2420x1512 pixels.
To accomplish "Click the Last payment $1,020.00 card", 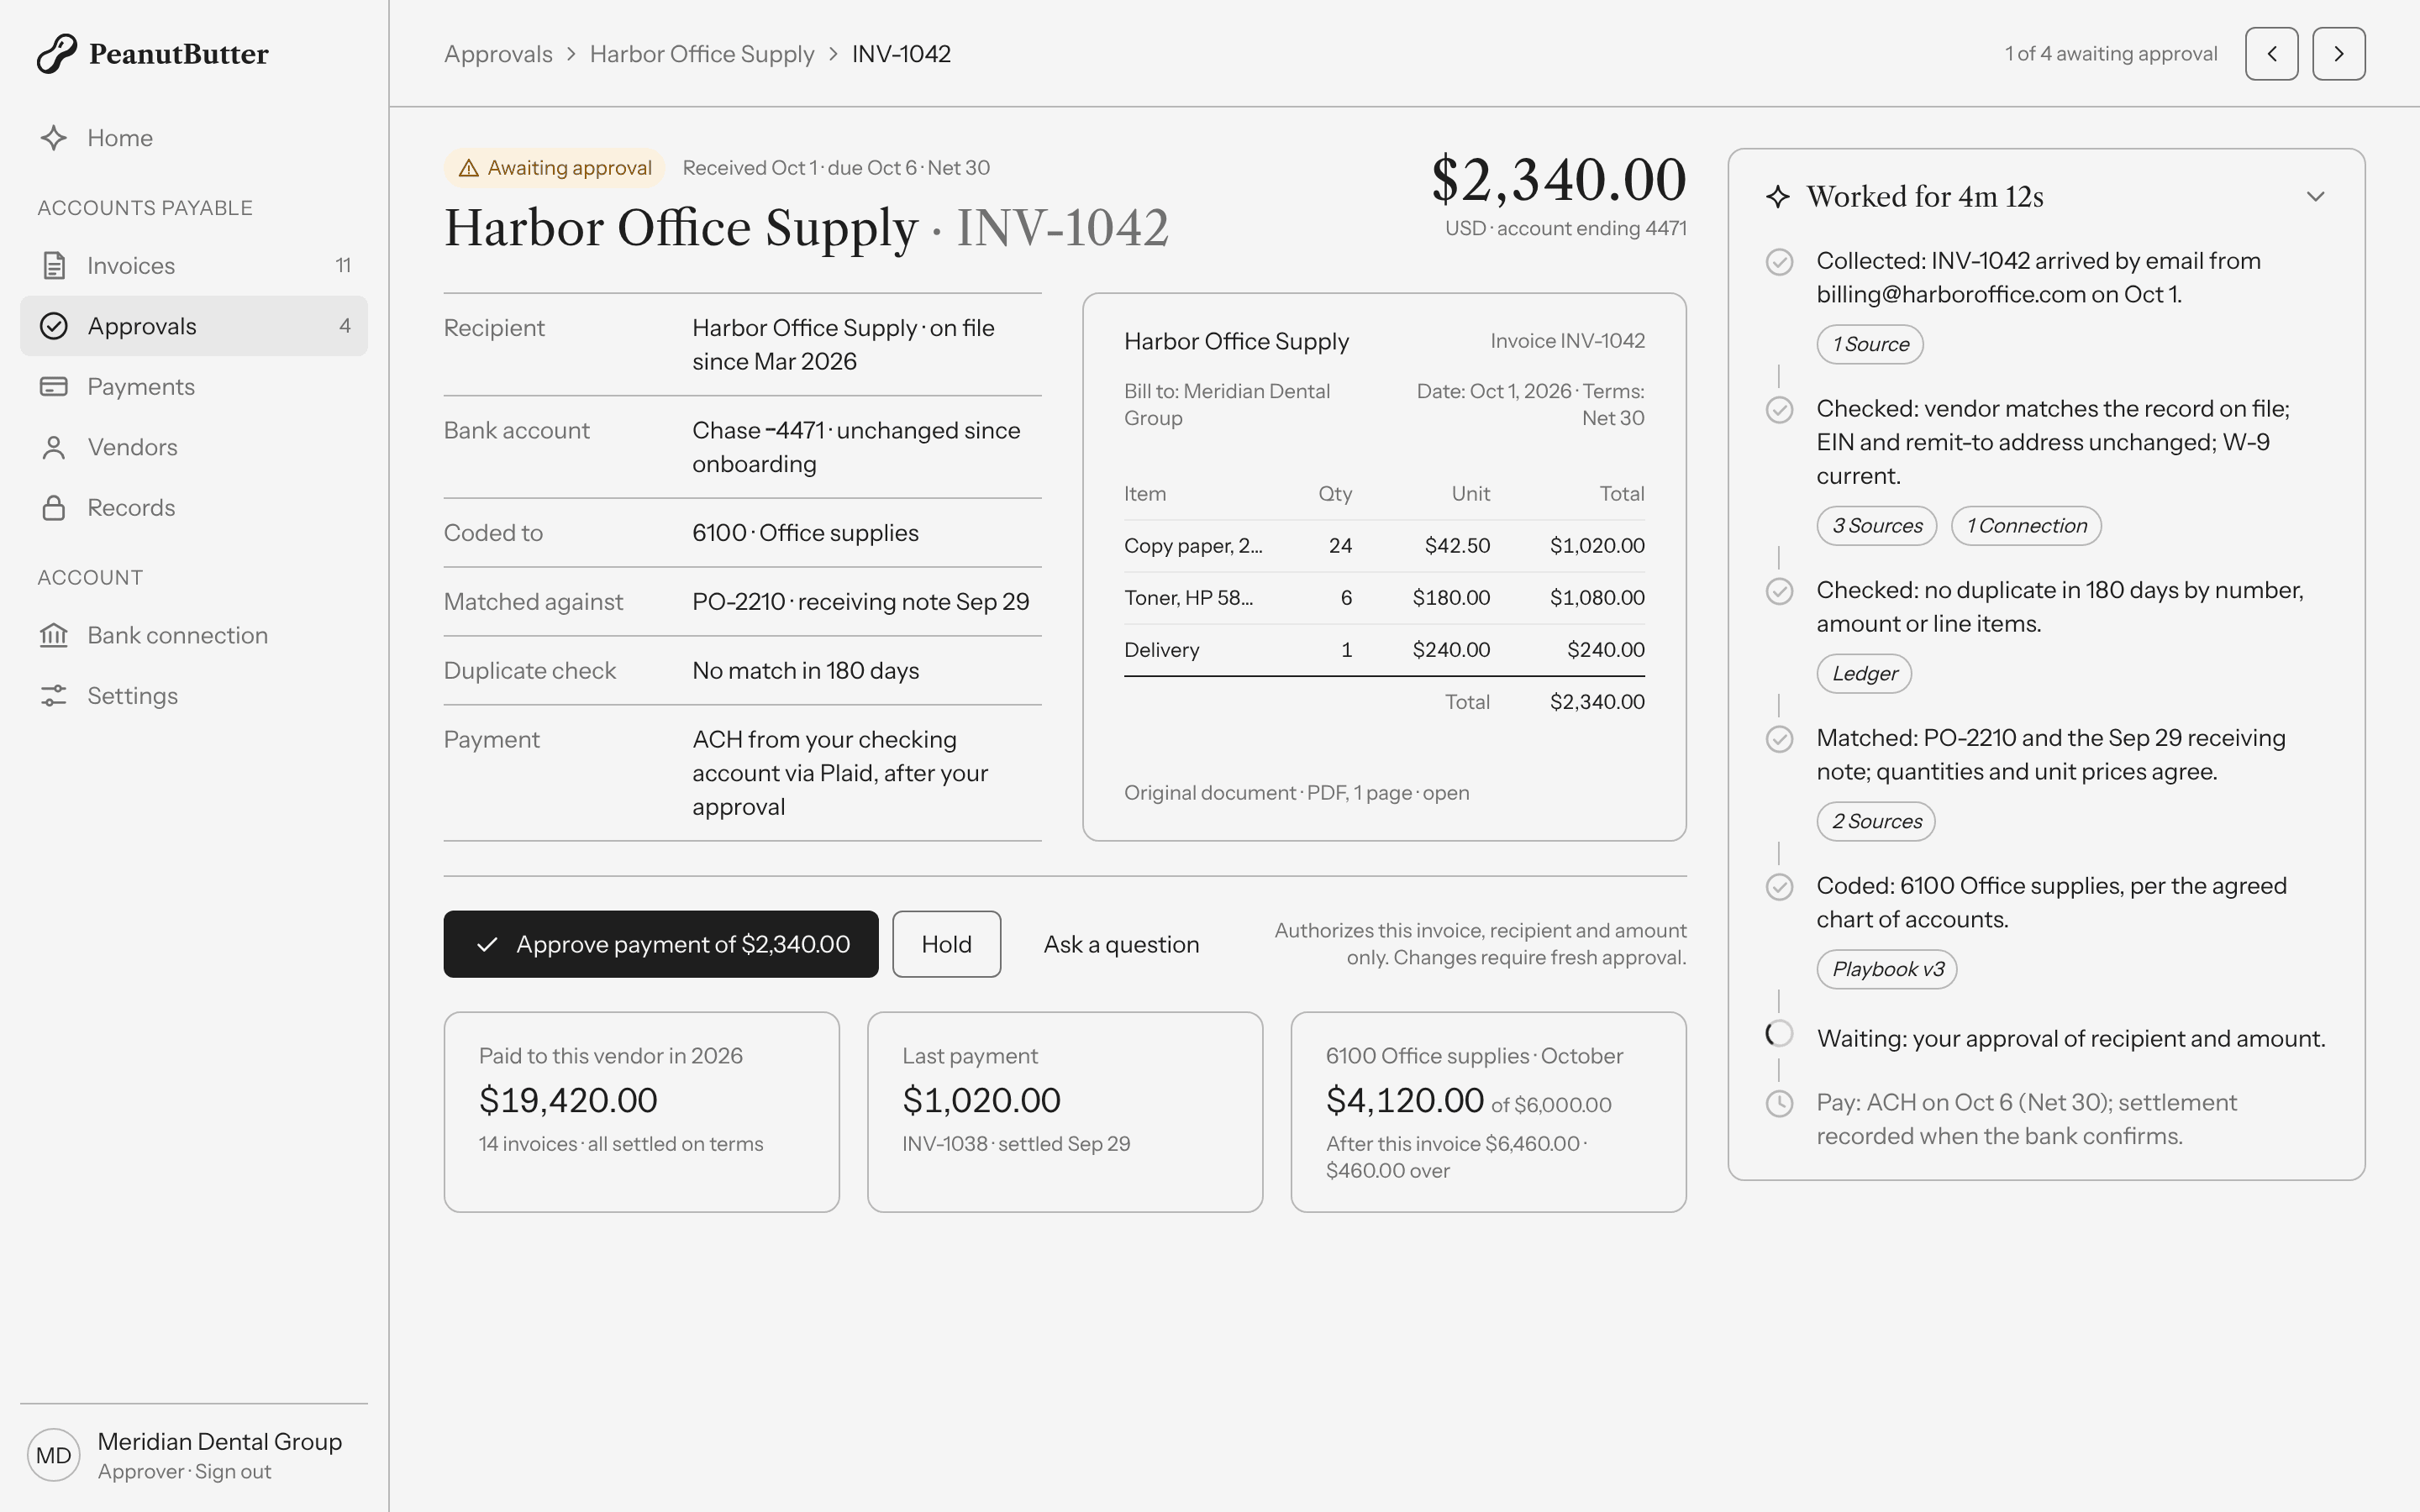I will pos(1065,1112).
